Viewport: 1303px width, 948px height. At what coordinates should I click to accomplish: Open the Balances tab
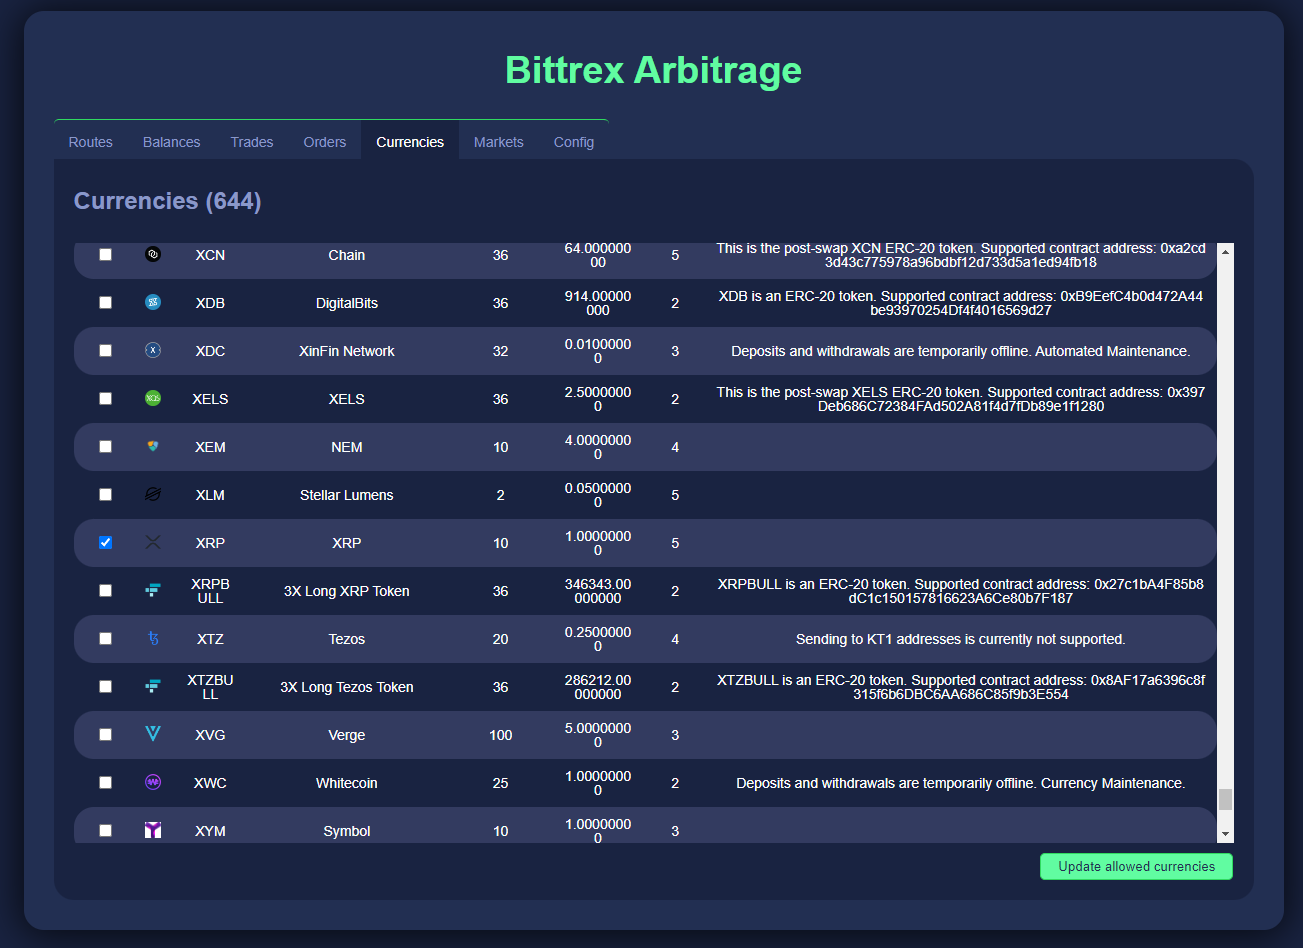tap(172, 142)
